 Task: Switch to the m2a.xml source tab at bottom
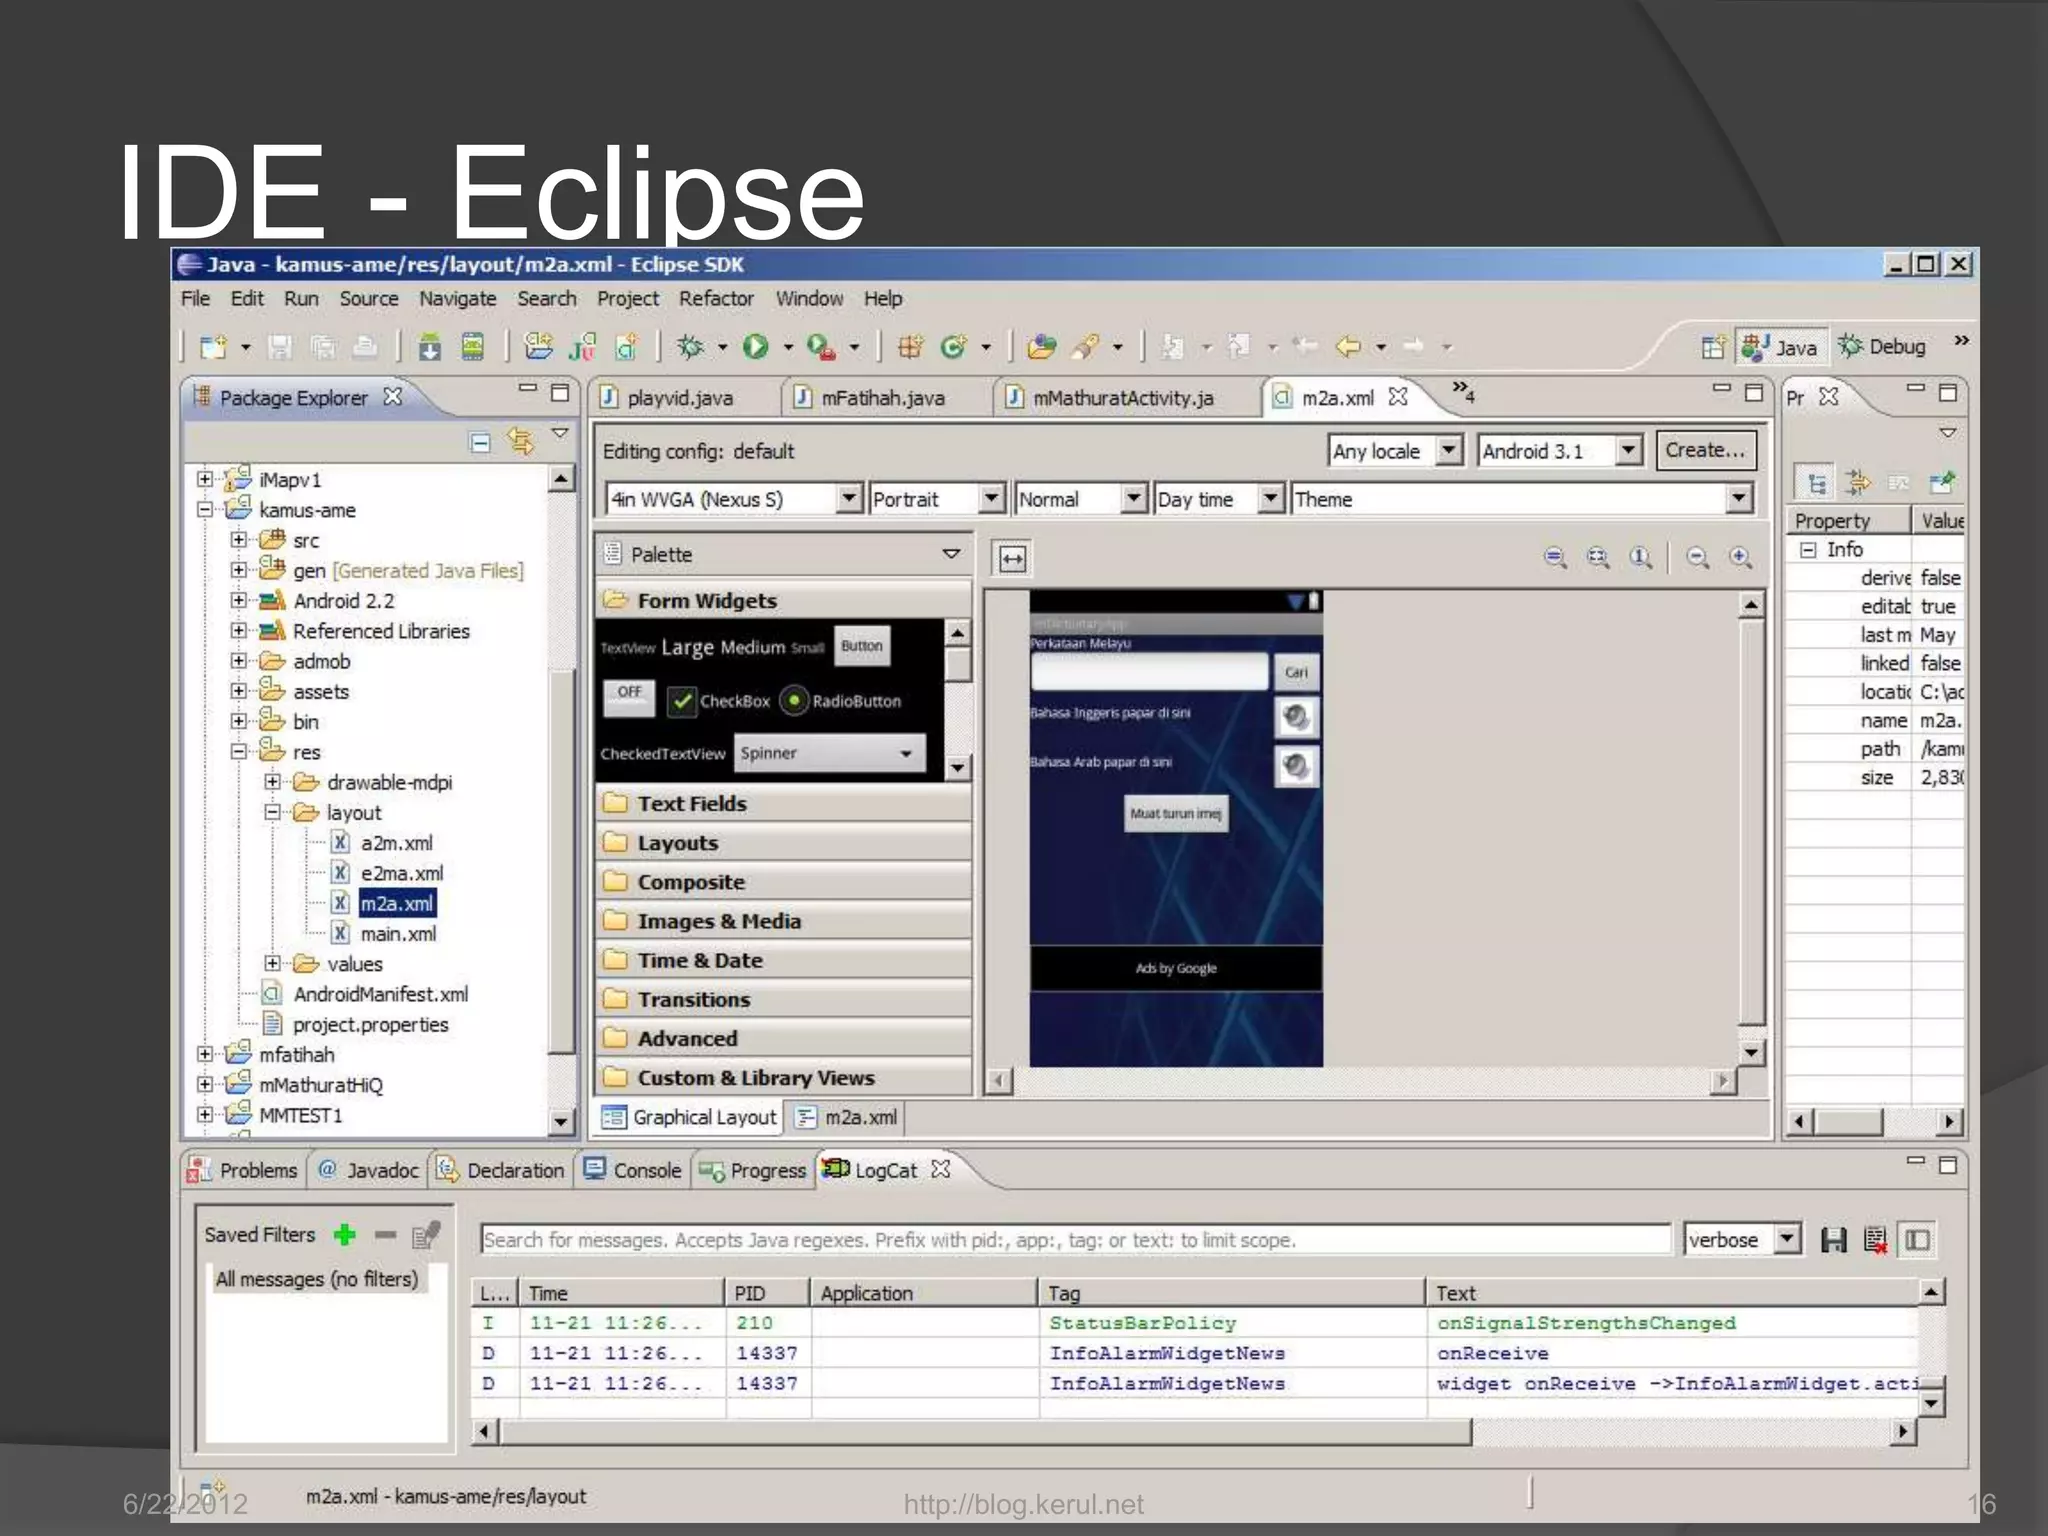click(846, 1117)
